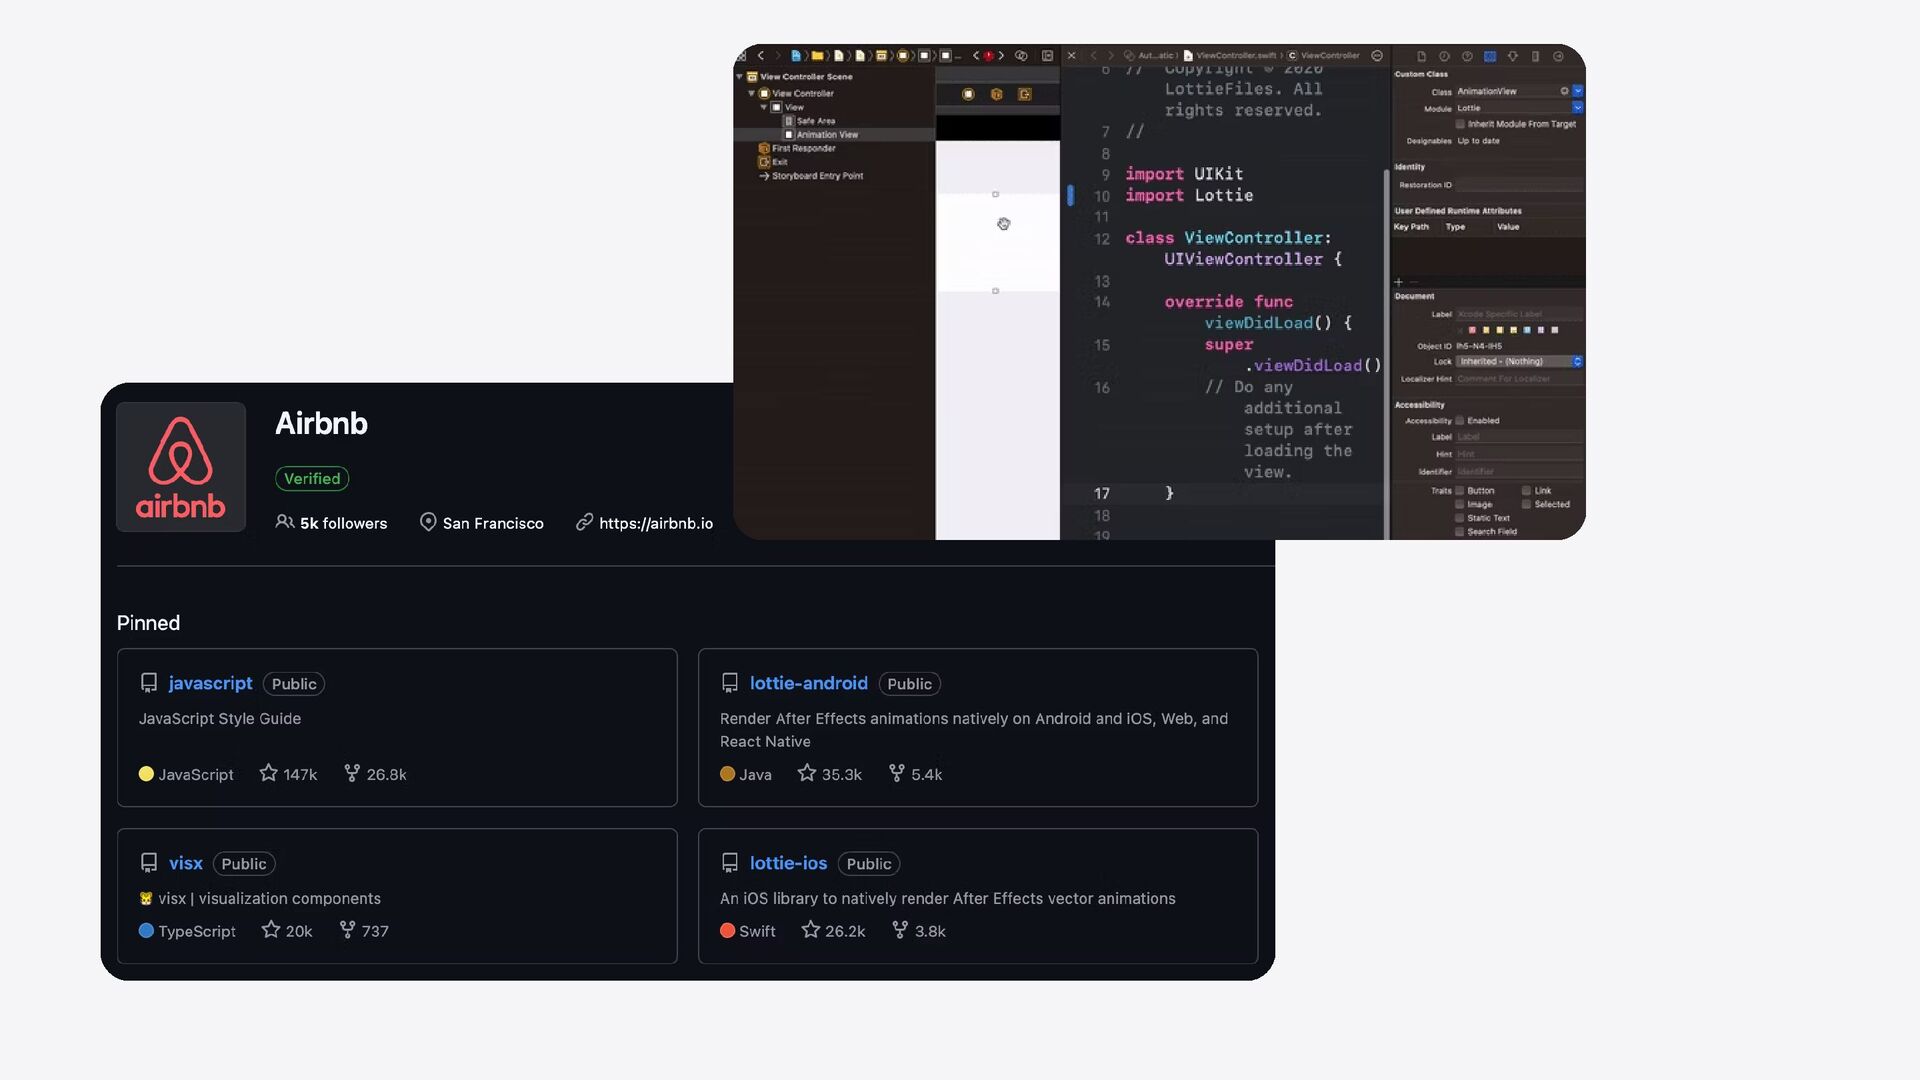This screenshot has height=1080, width=1920.
Task: Open the Custom Class dropdown arrow
Action: 1577,91
